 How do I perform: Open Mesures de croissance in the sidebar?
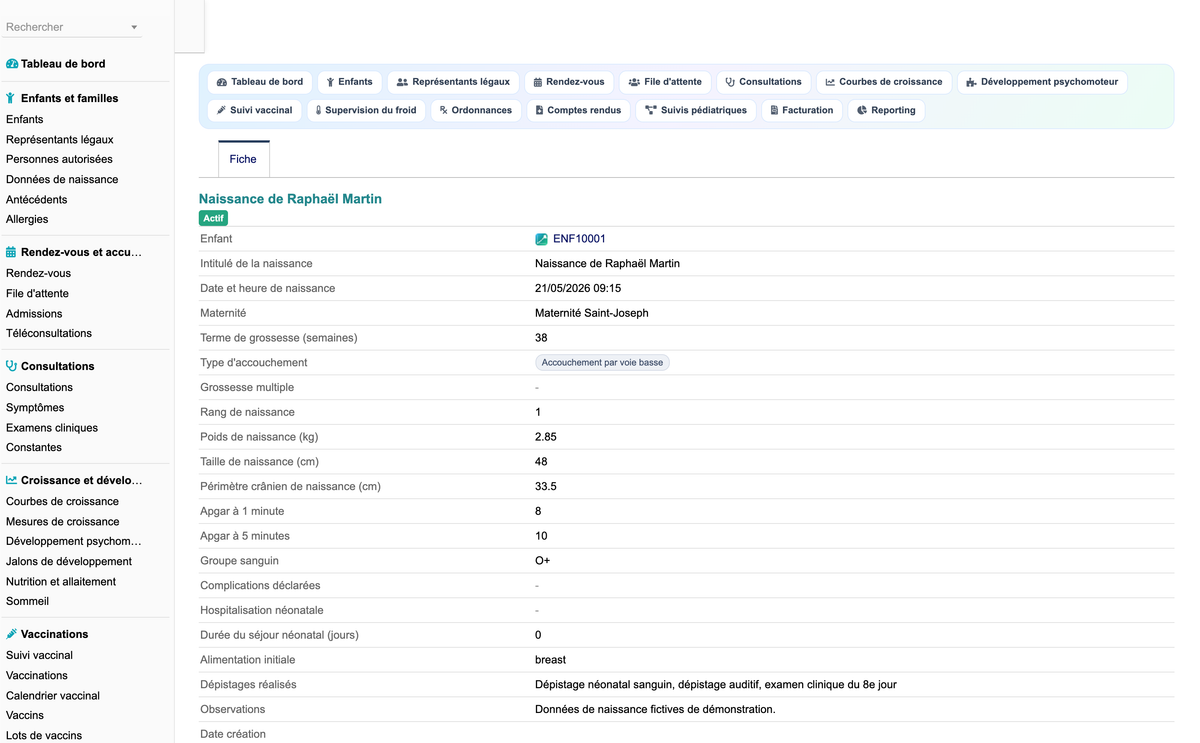tap(63, 521)
